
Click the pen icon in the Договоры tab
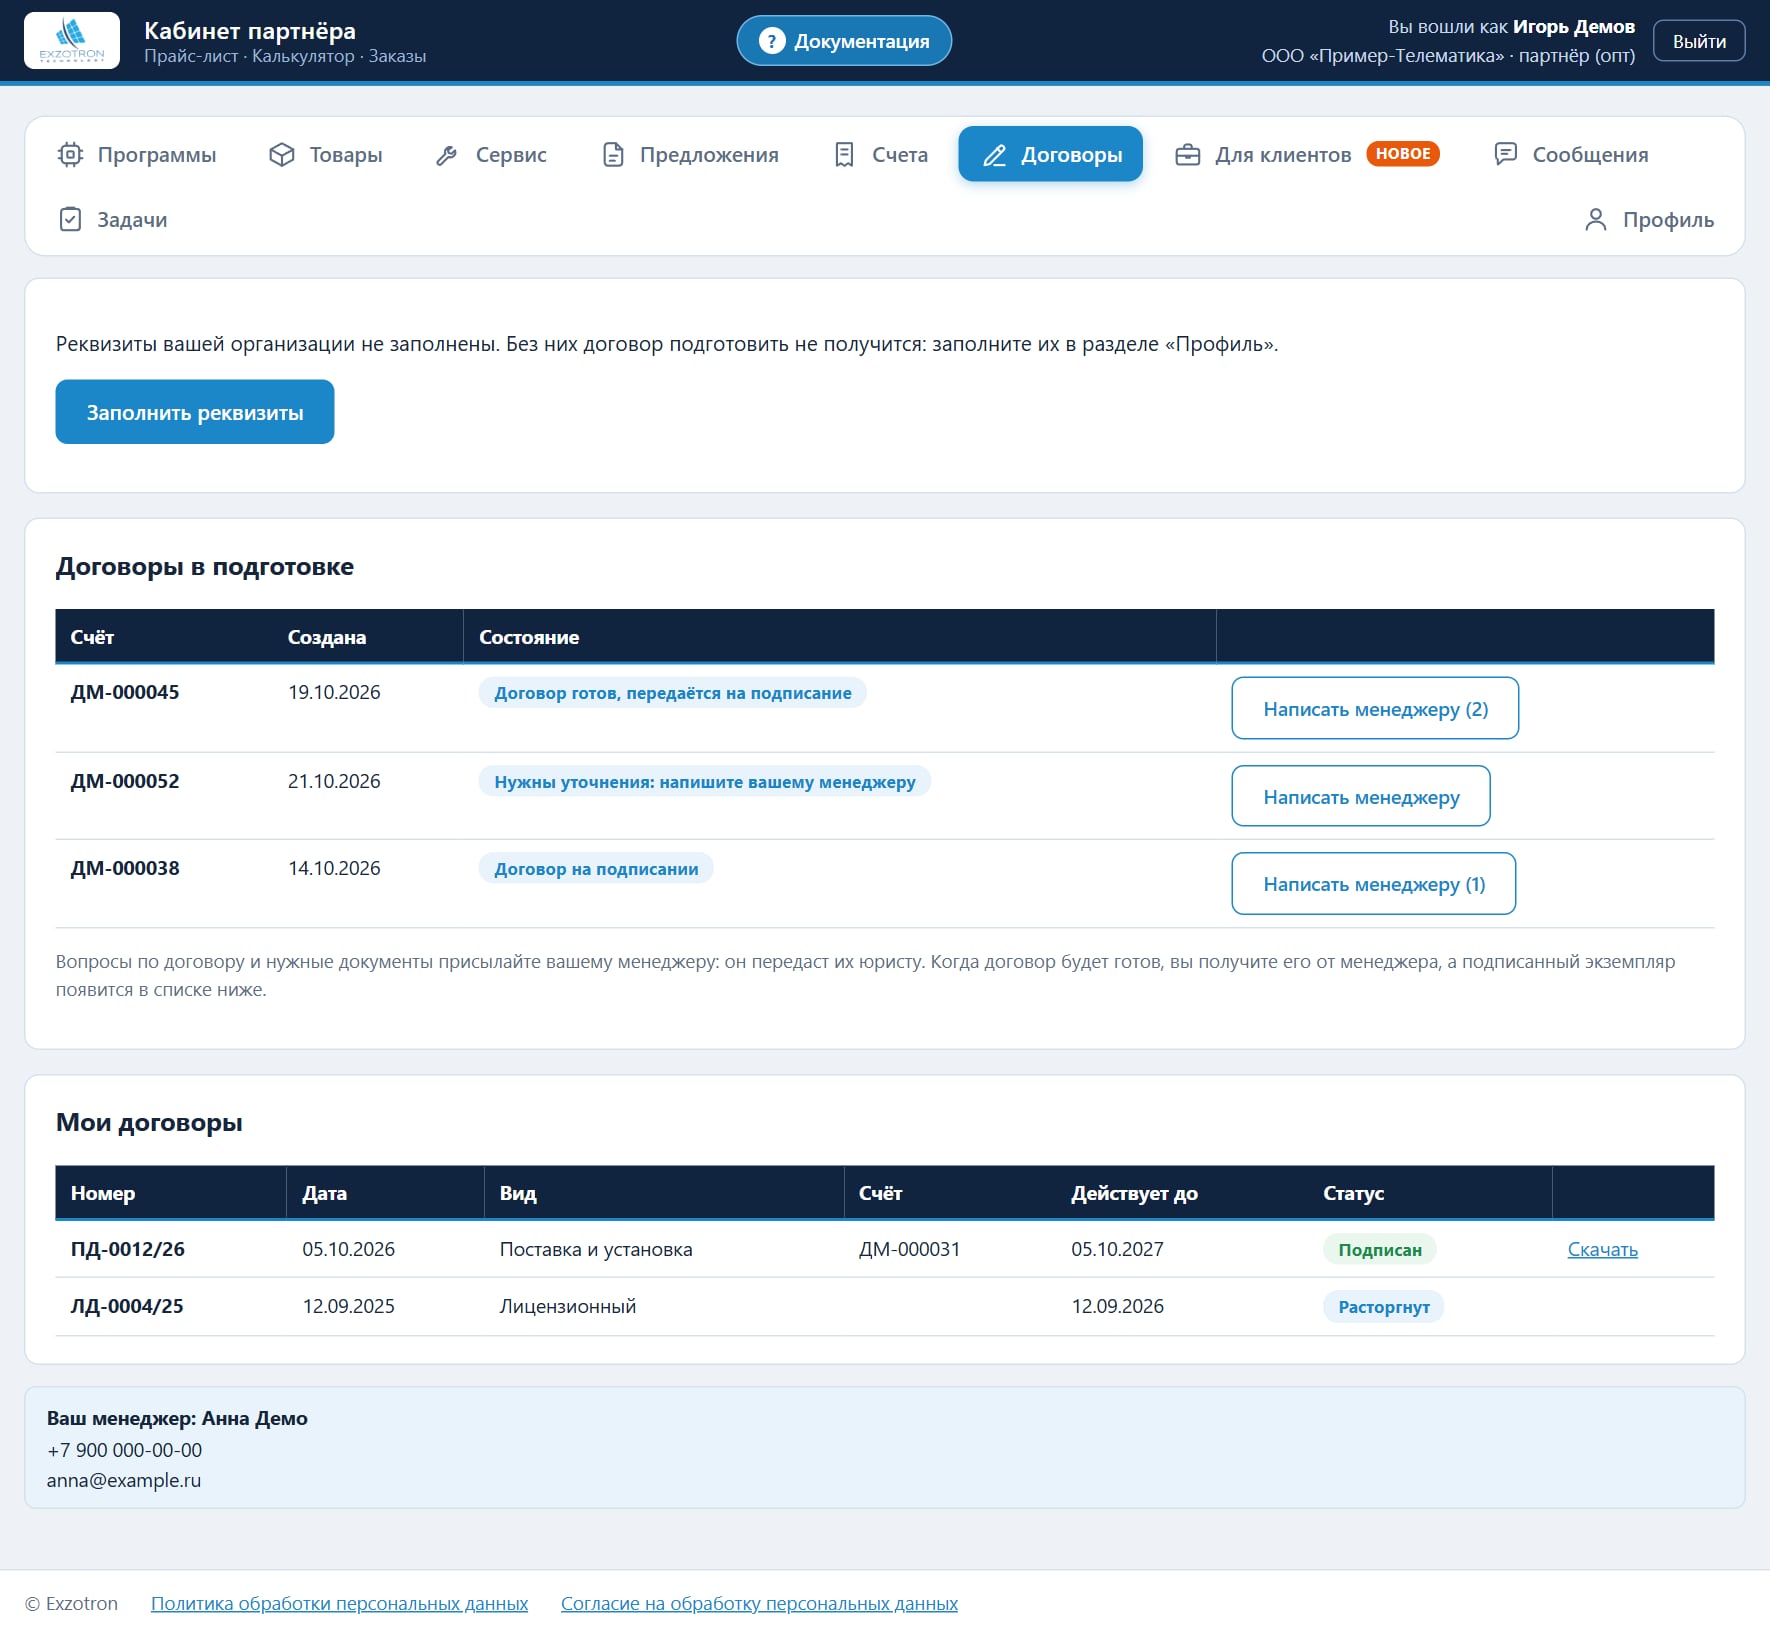point(994,155)
